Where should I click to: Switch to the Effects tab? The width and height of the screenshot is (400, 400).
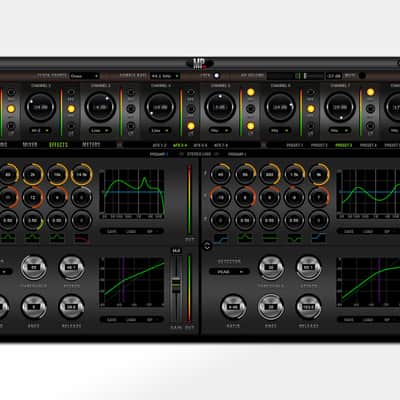coord(58,145)
